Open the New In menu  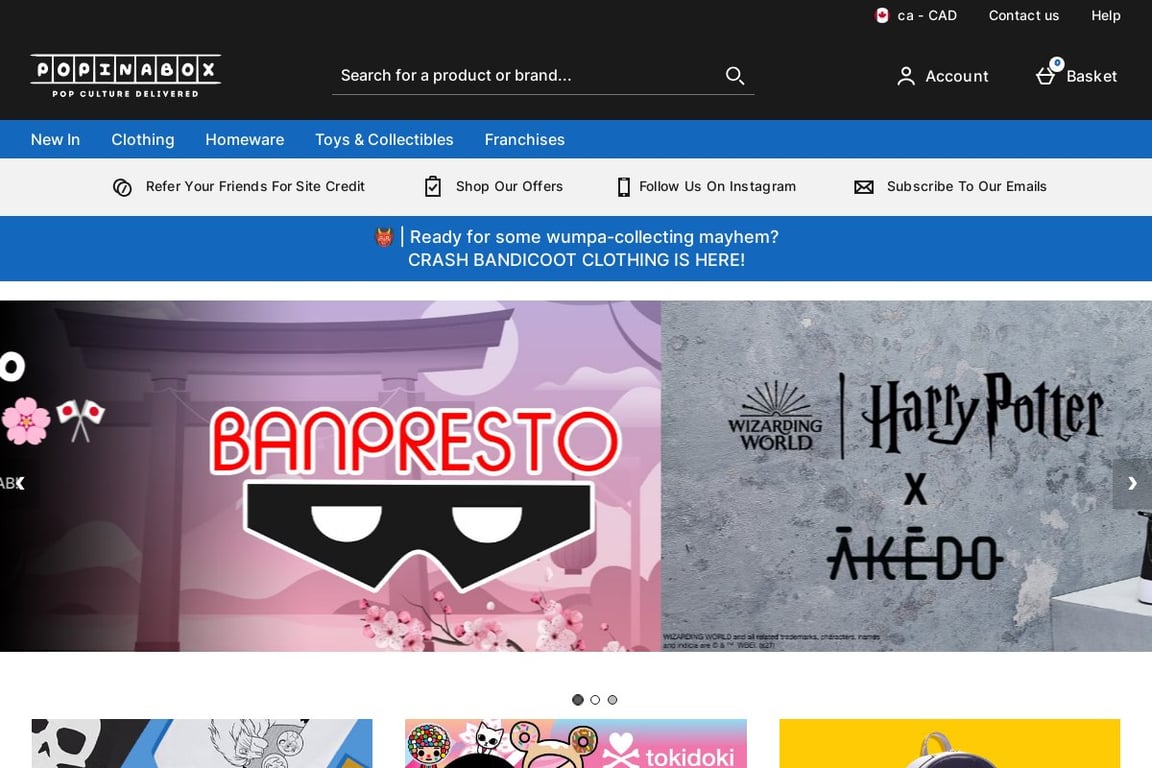[x=55, y=140]
